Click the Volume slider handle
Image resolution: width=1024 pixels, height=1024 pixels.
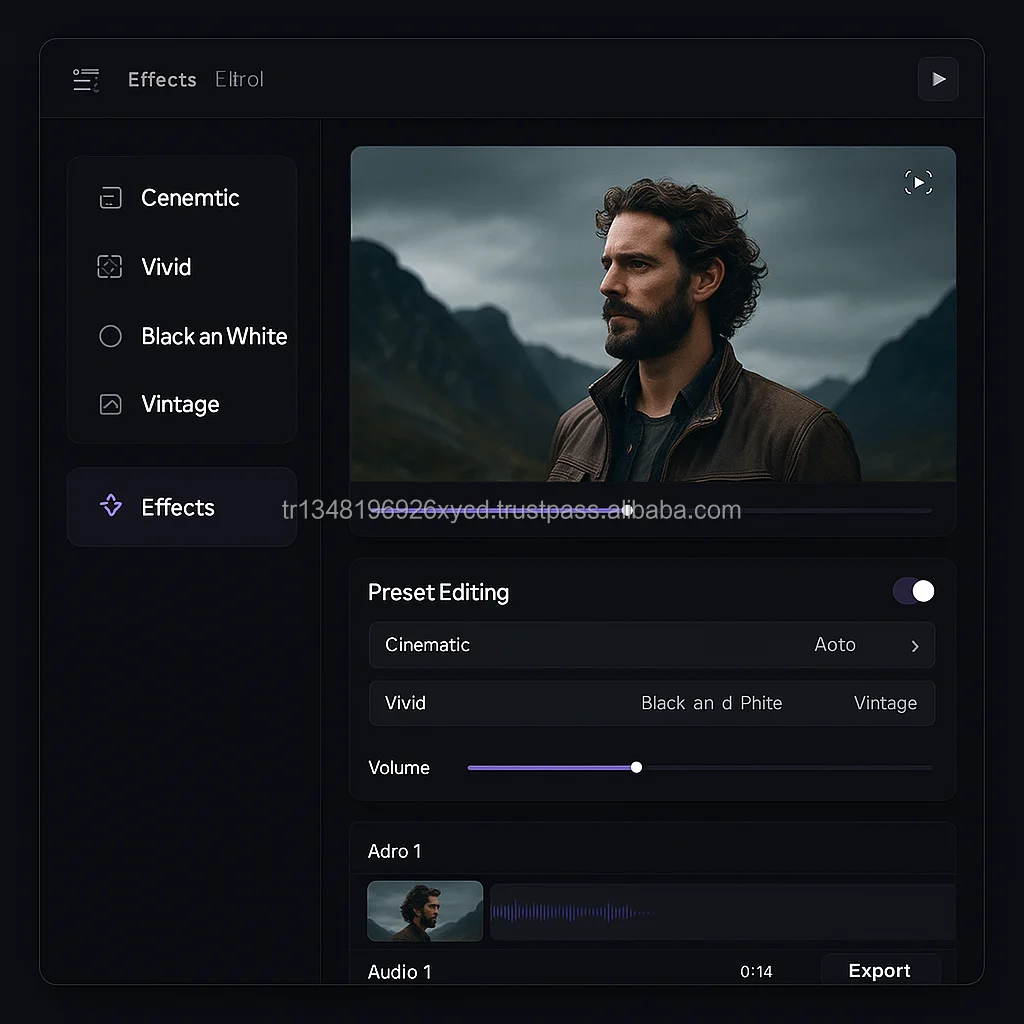pyautogui.click(x=636, y=767)
